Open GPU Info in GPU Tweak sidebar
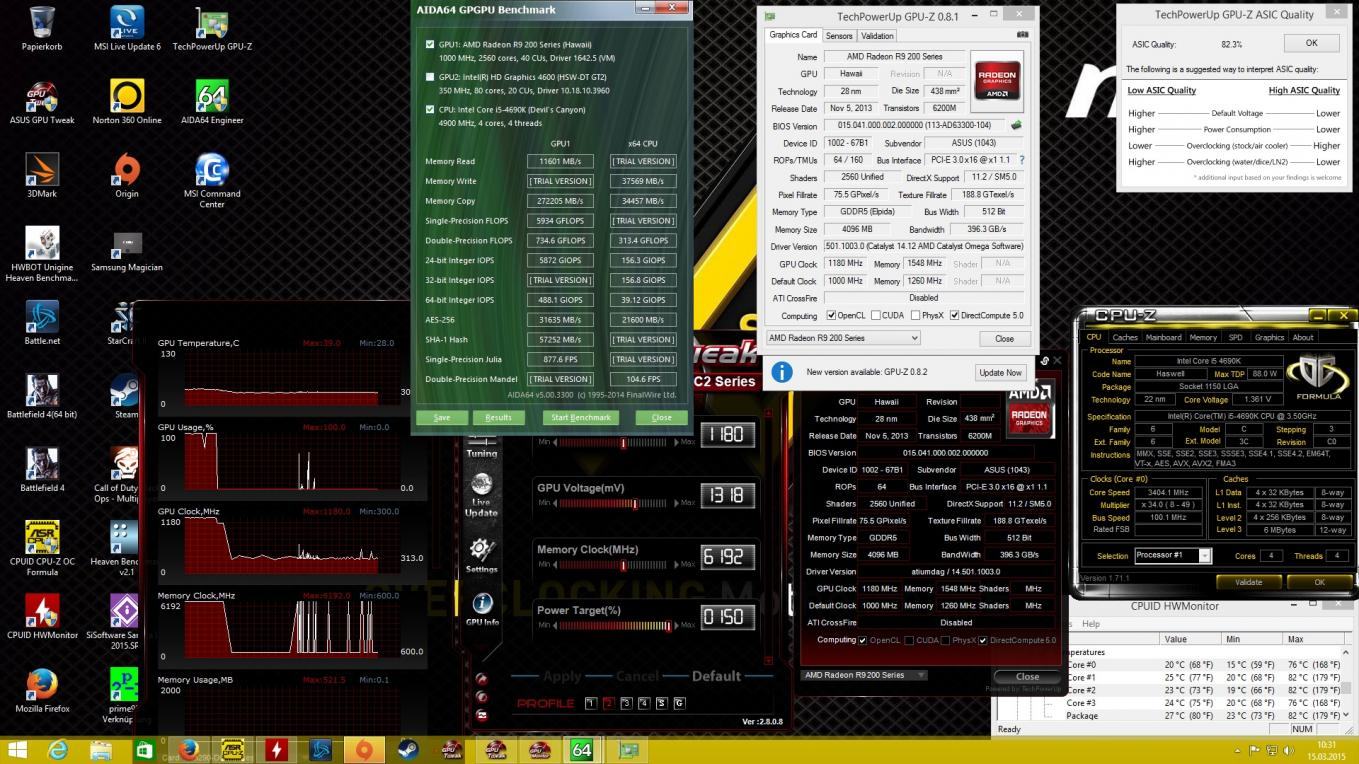This screenshot has width=1359, height=764. (481, 609)
